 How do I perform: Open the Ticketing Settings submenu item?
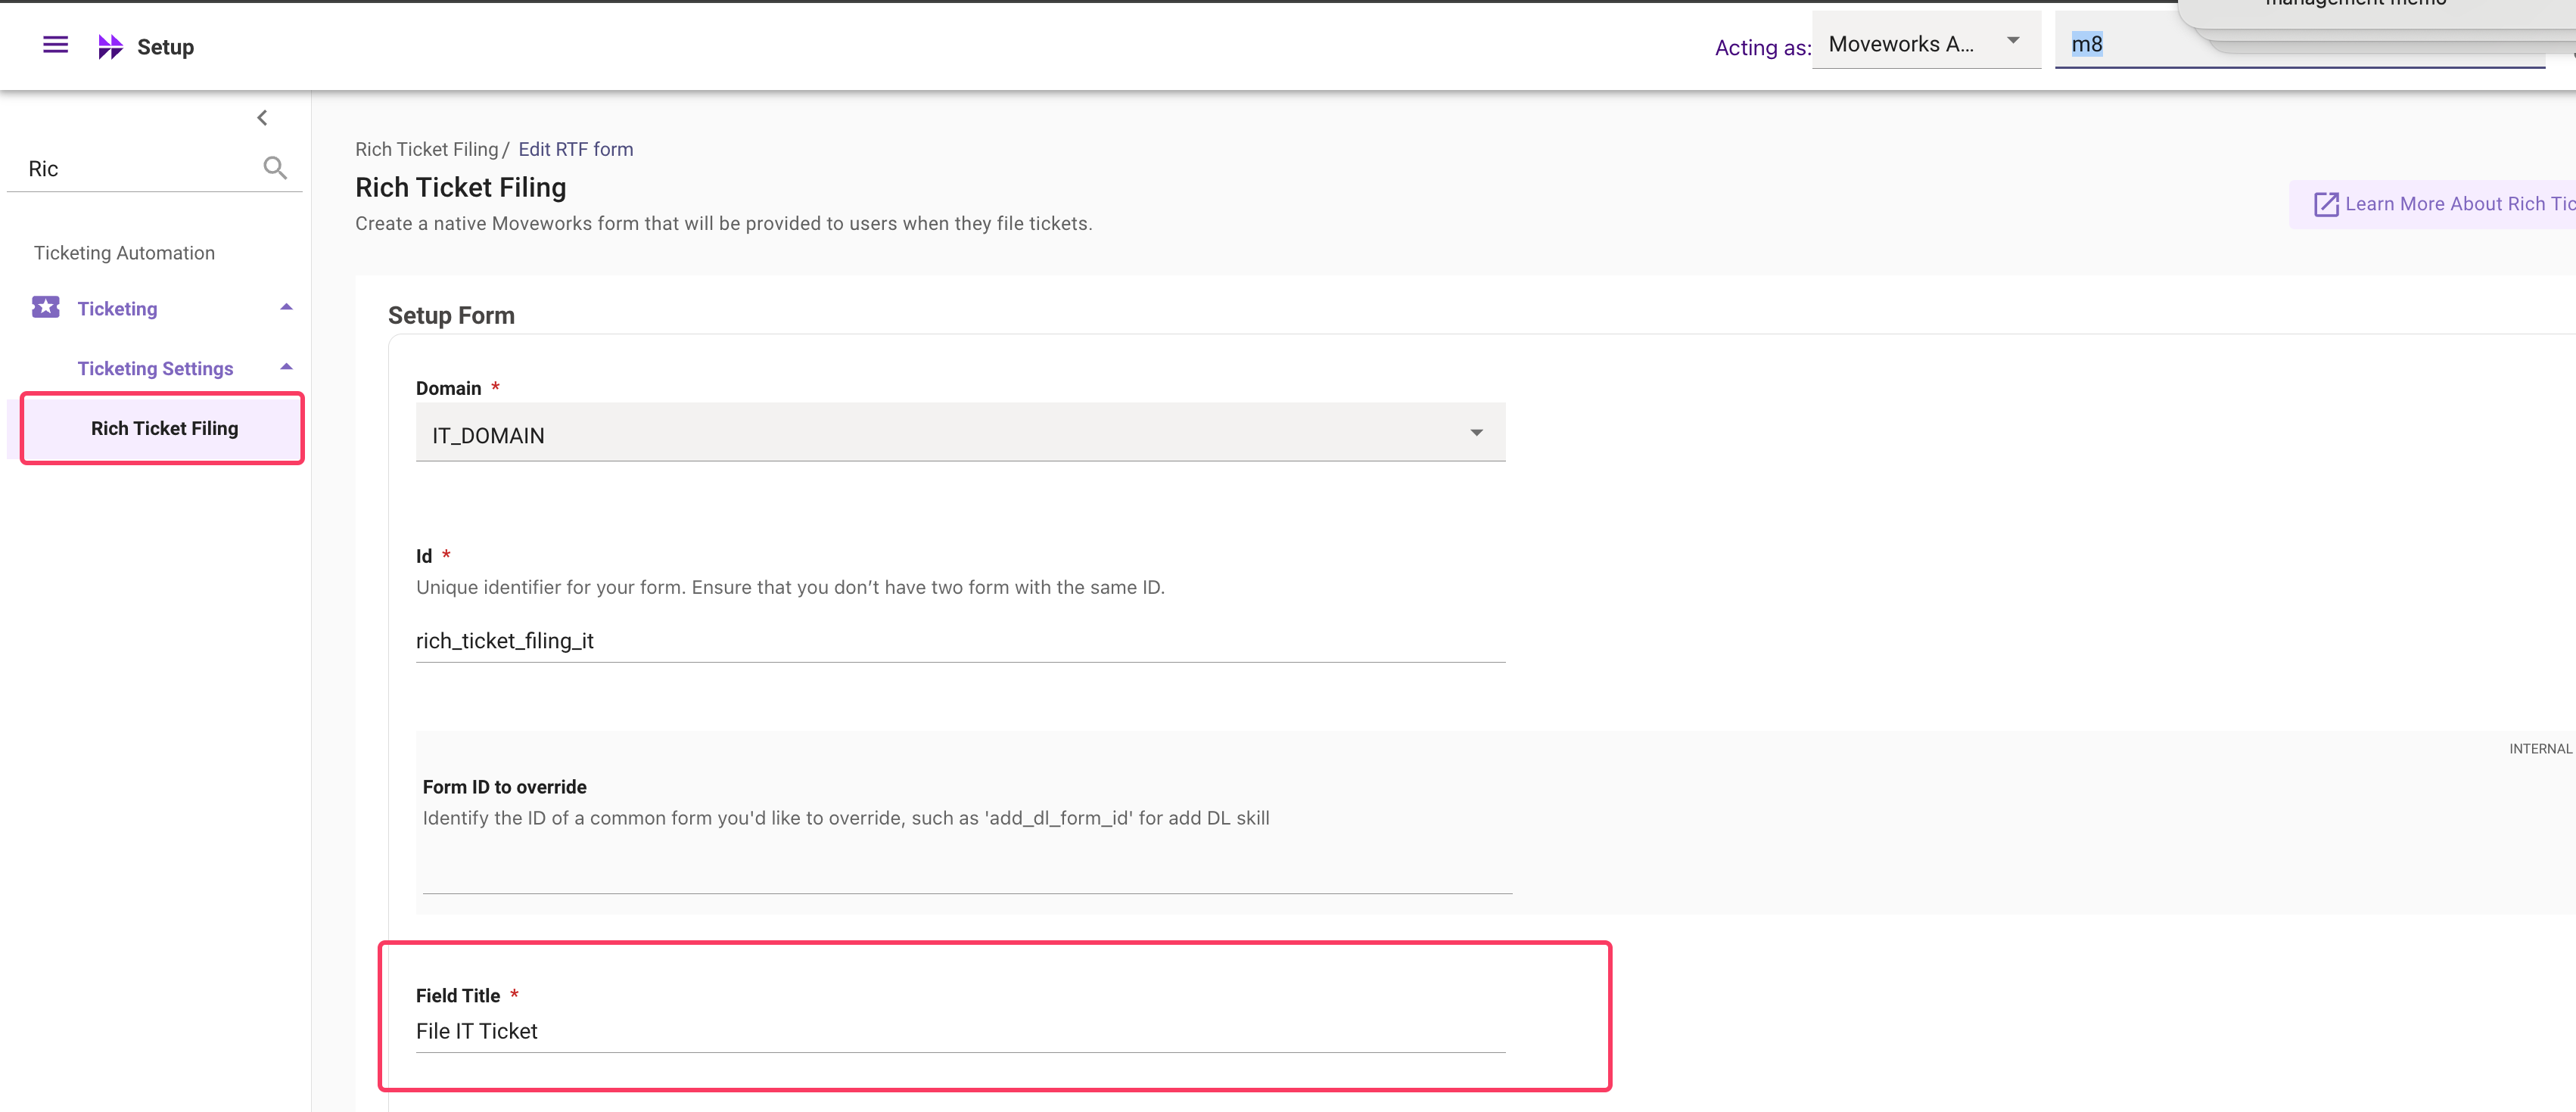coord(155,368)
